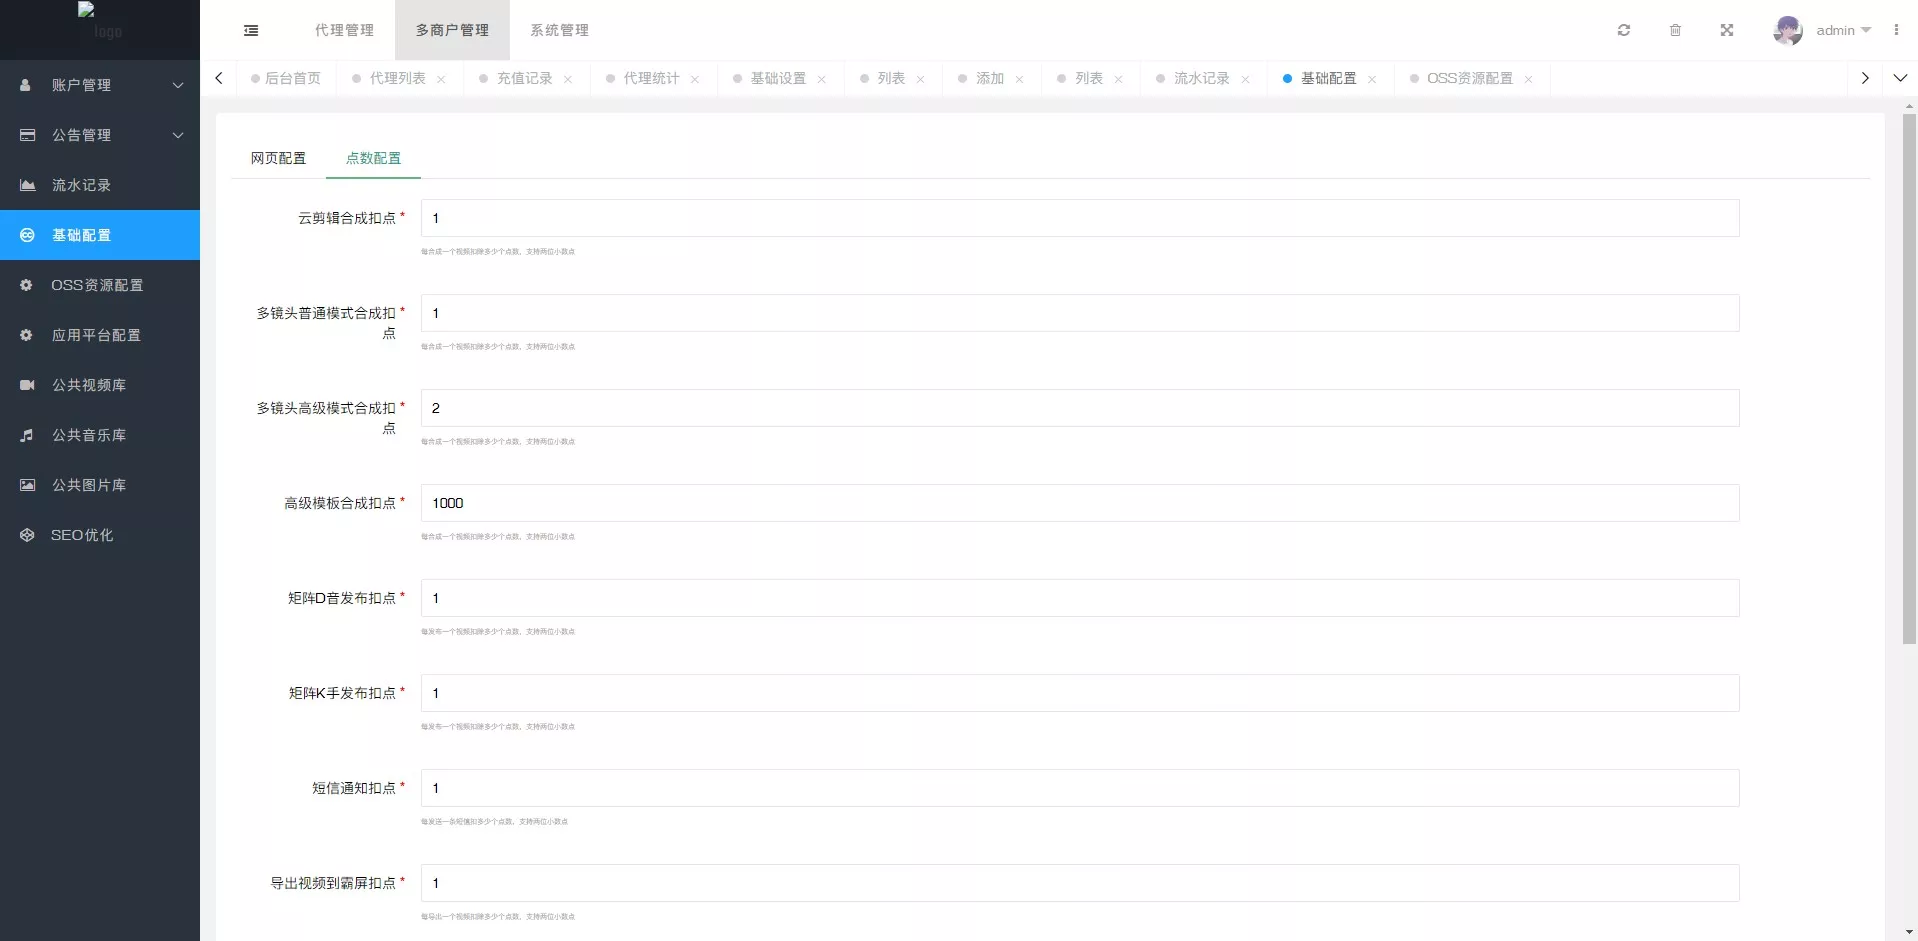Expand the 账户管理 sidebar section
The width and height of the screenshot is (1918, 941).
click(x=100, y=85)
